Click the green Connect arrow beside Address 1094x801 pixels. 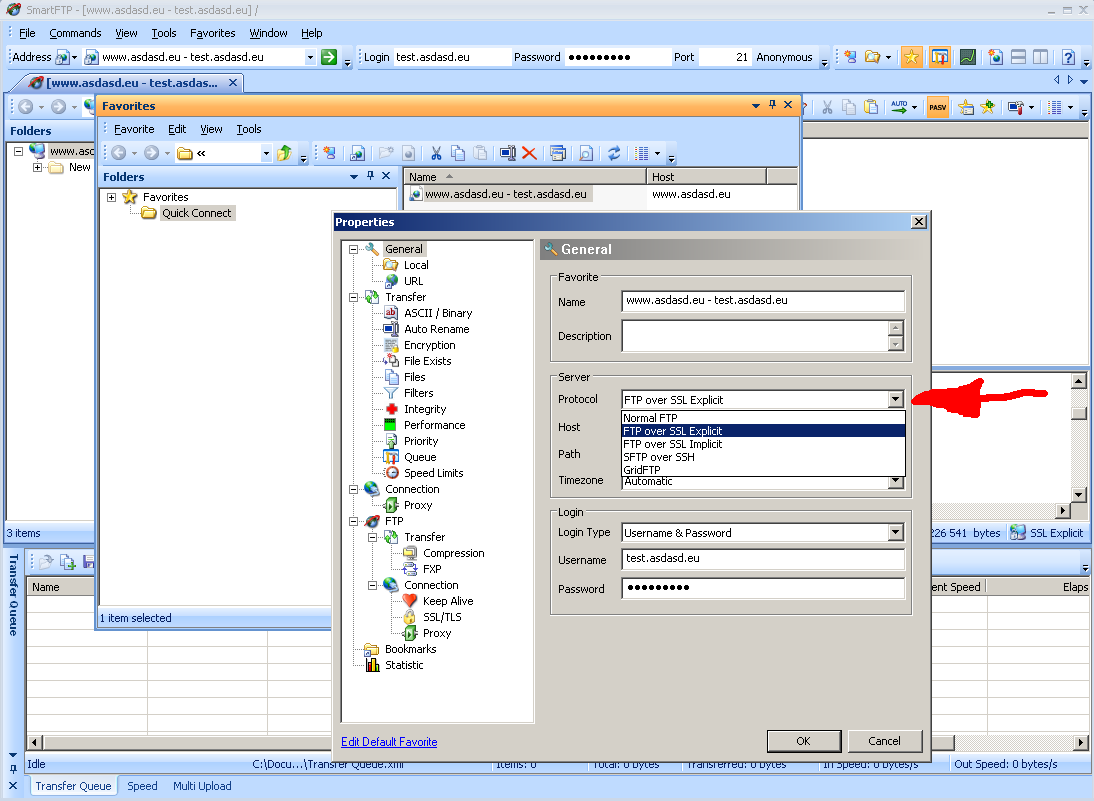click(329, 57)
